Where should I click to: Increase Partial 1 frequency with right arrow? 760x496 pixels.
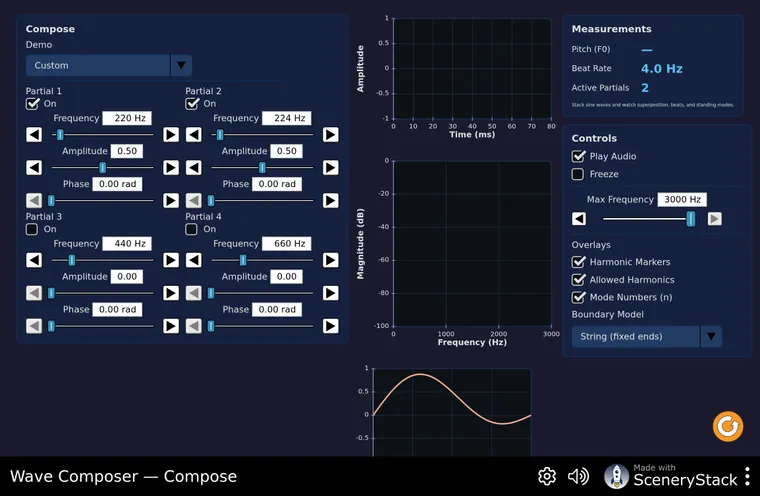[171, 135]
